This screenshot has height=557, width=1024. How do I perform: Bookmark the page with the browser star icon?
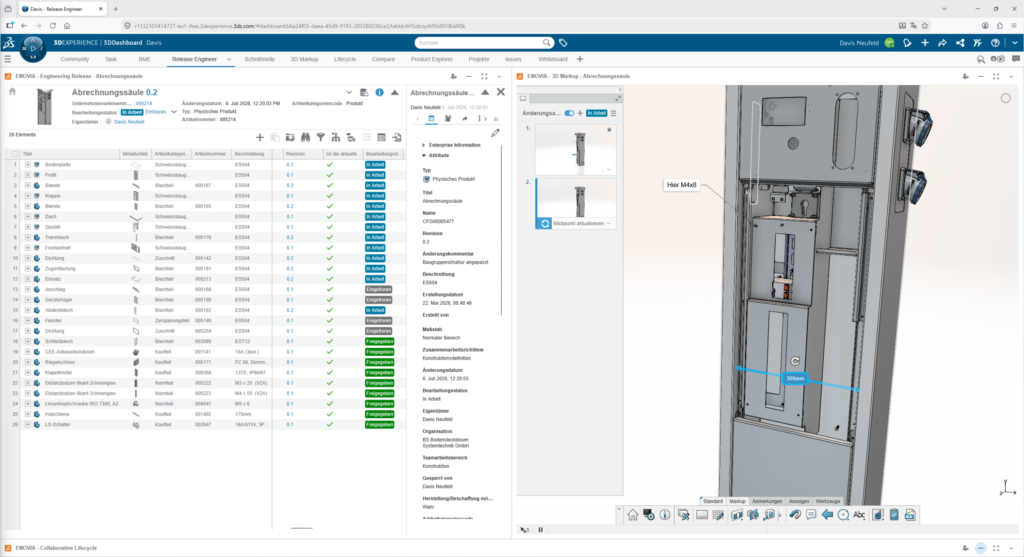click(925, 25)
